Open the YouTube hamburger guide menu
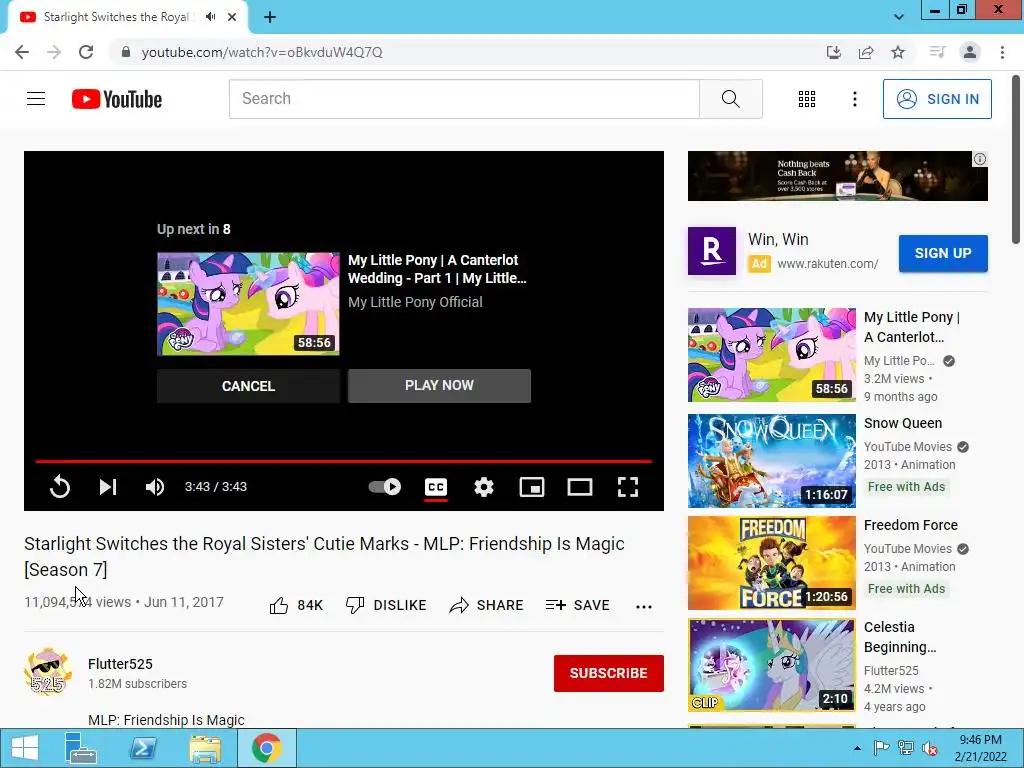1024x768 pixels. (x=36, y=99)
